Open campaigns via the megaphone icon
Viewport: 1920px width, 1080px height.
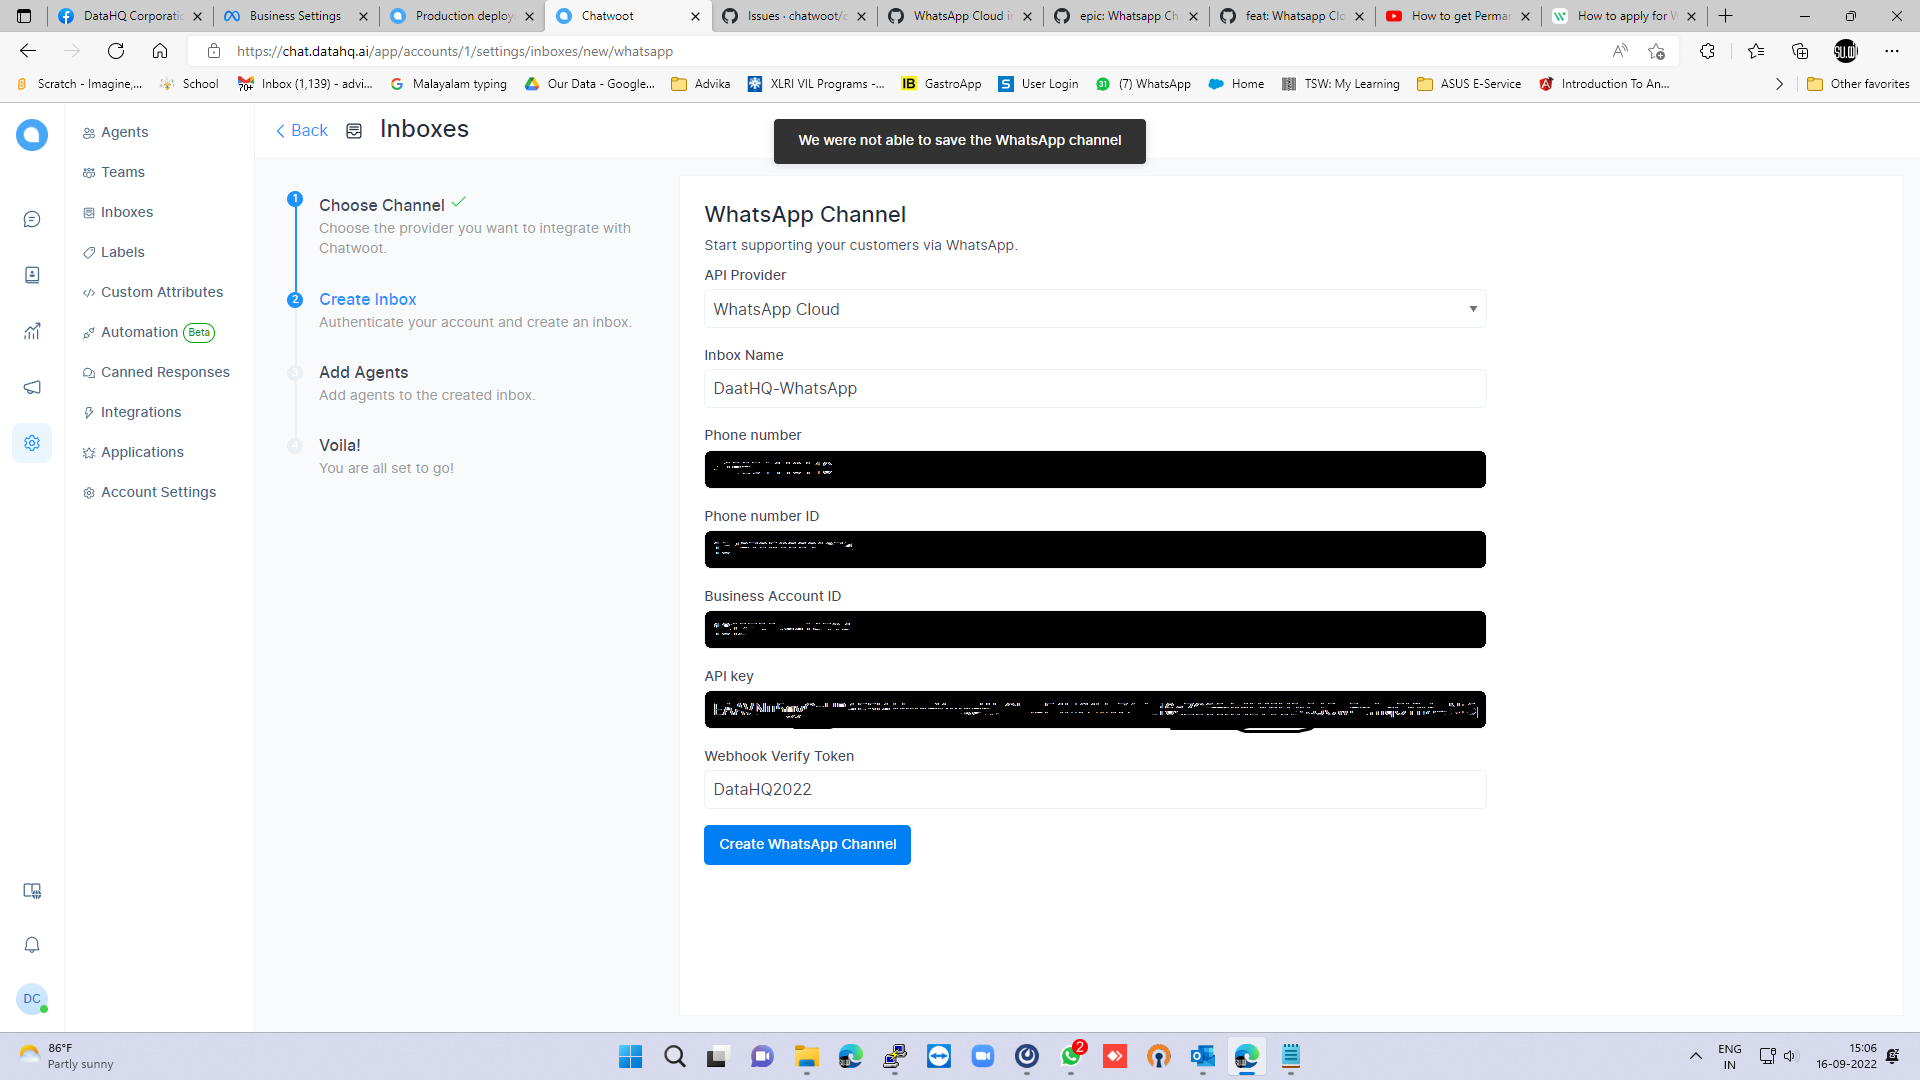tap(32, 387)
